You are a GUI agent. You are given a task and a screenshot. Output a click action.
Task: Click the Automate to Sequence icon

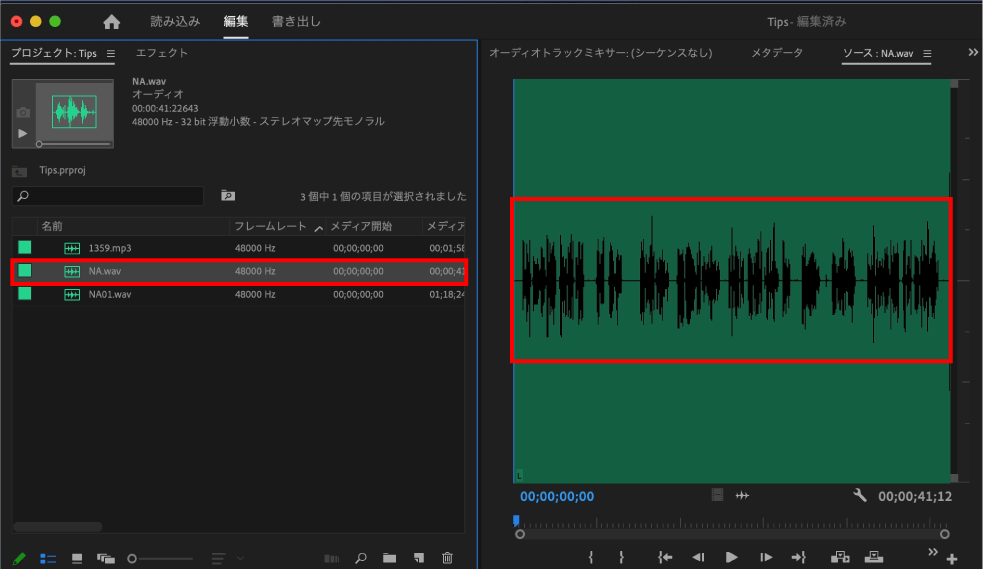tap(331, 558)
